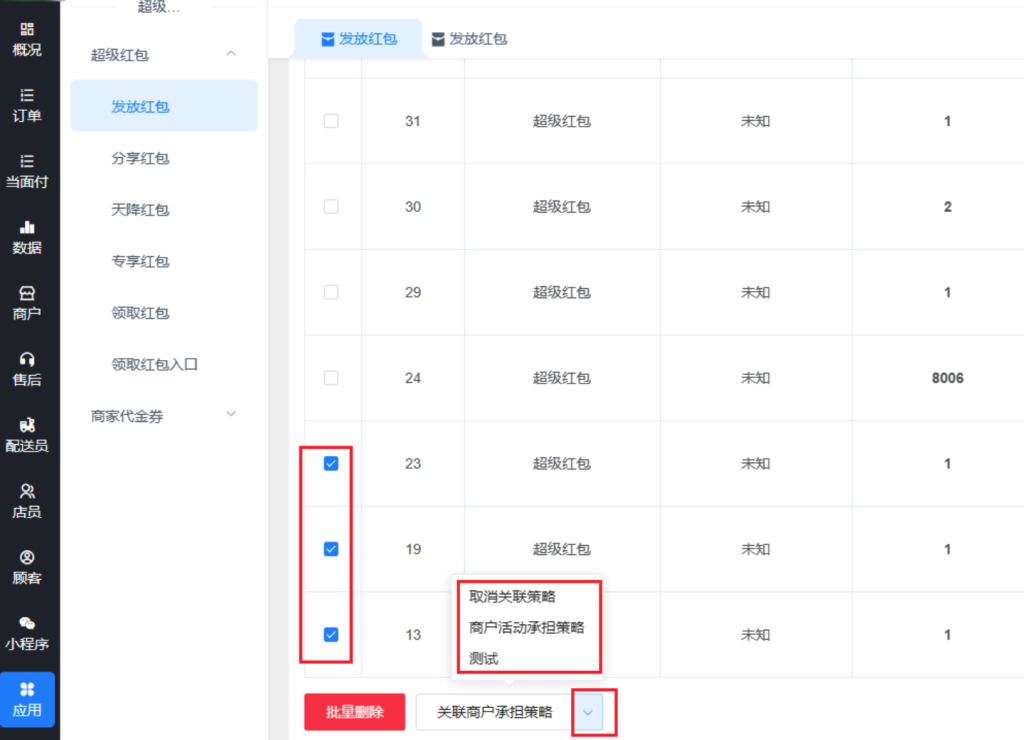Screen dimensions: 1024x740
Task: Collapse the 超级红包 menu group
Action: tap(231, 54)
